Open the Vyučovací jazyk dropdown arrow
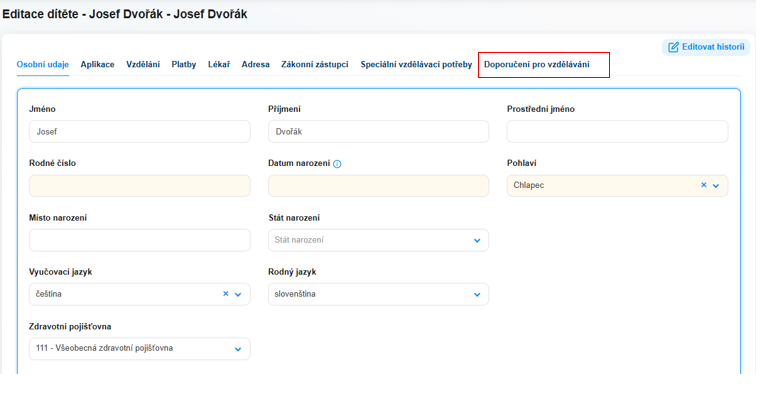 click(x=238, y=294)
